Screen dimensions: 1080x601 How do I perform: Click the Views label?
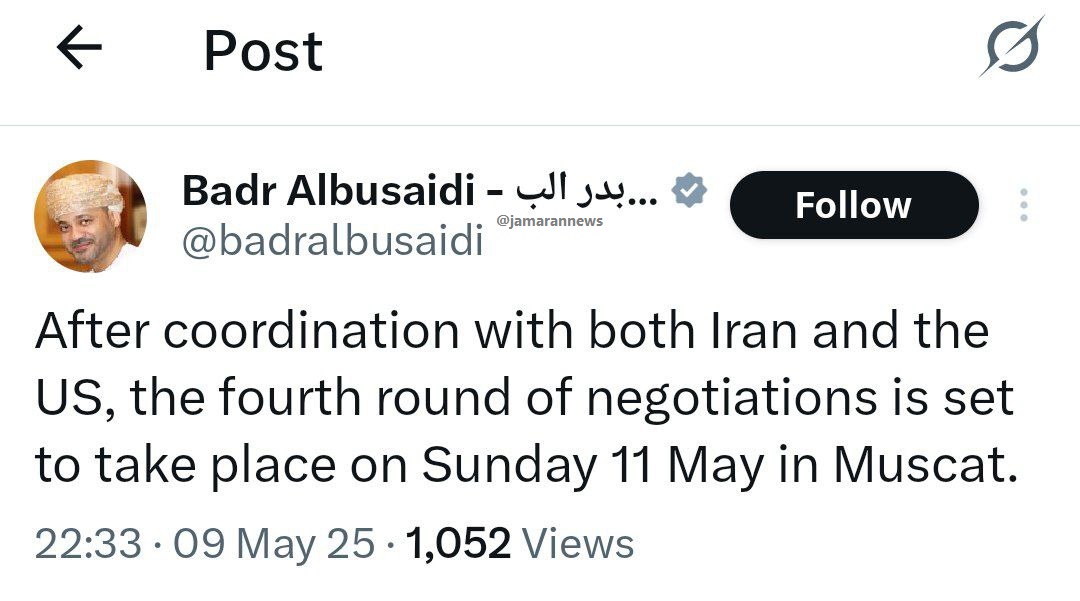tap(578, 544)
